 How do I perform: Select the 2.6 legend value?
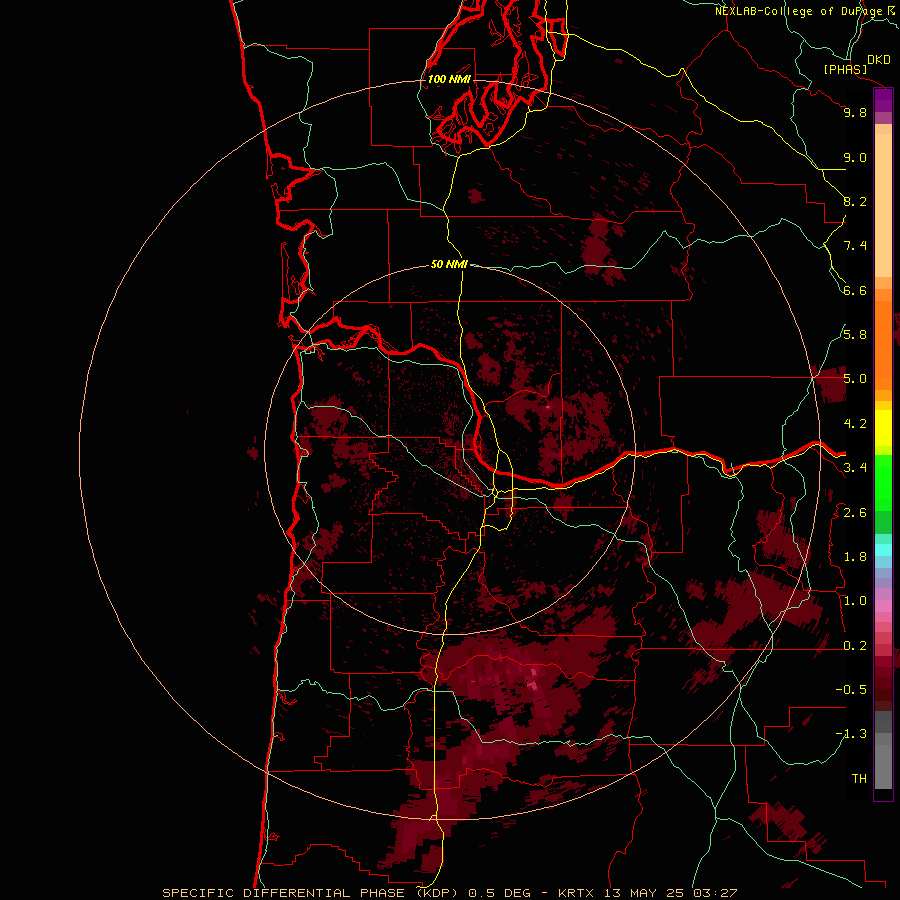click(855, 513)
